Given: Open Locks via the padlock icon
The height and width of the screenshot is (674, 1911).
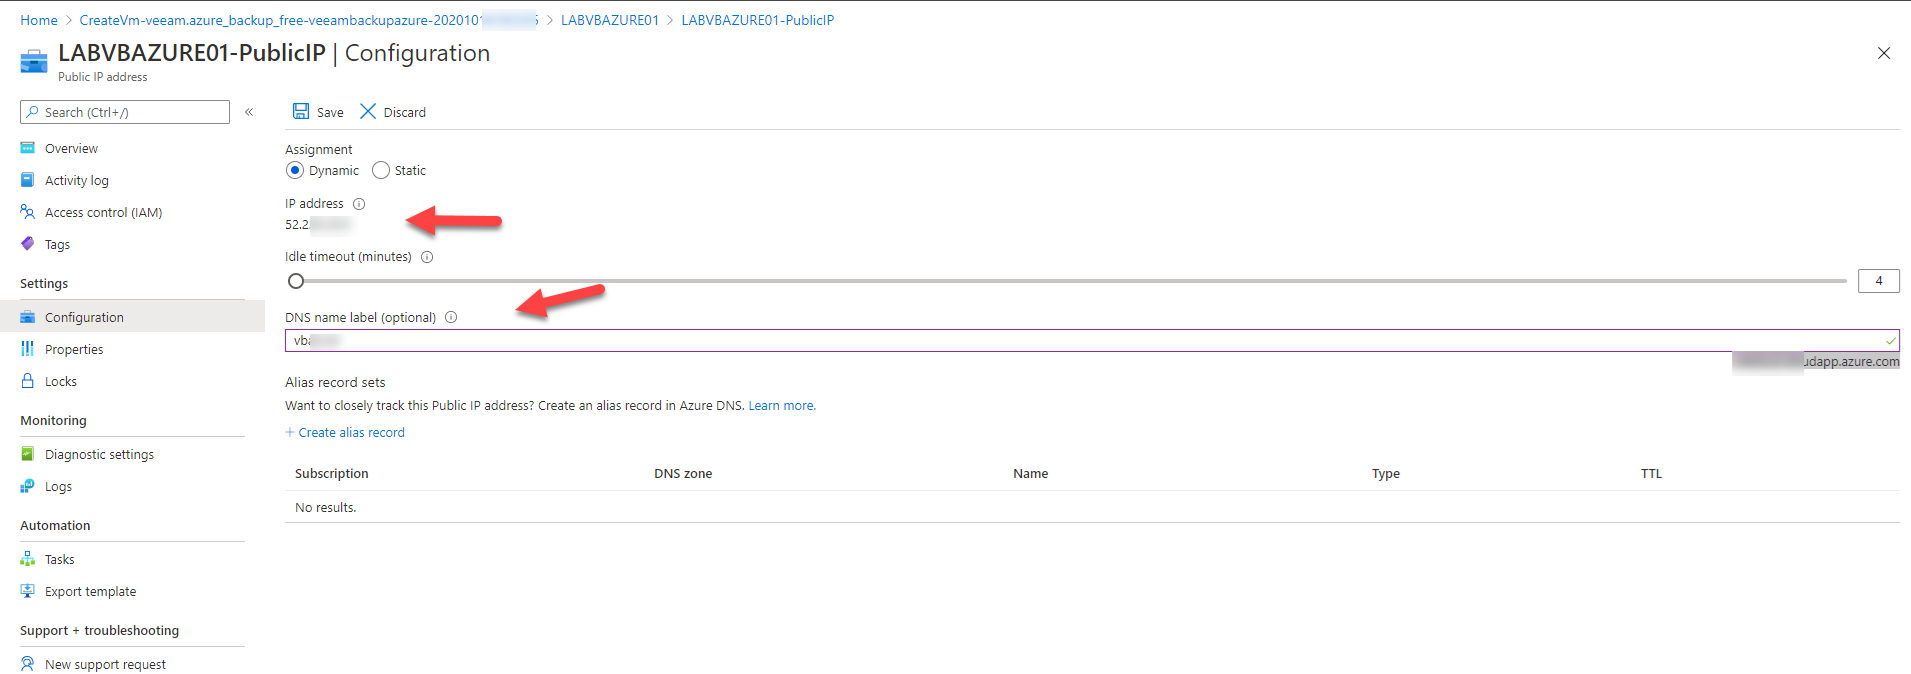Looking at the screenshot, I should pos(28,381).
